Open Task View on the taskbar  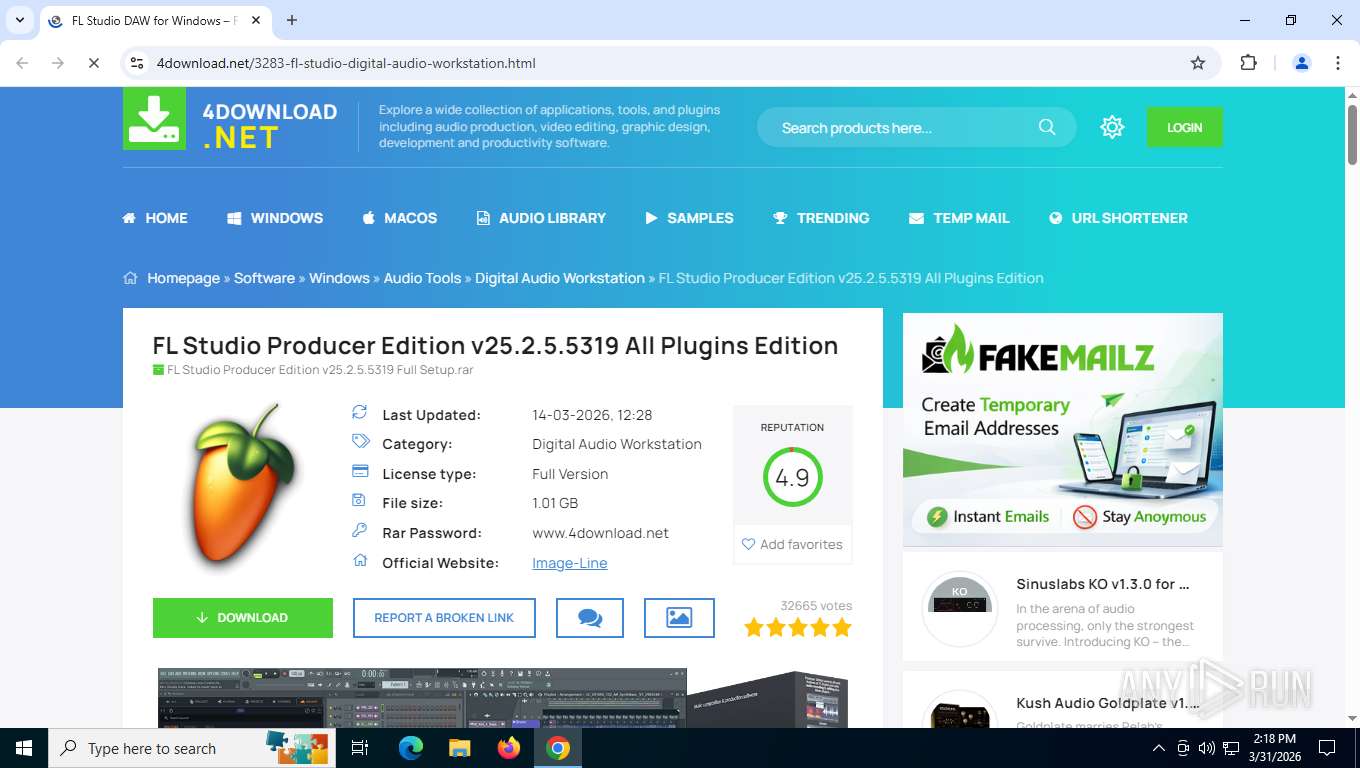(x=360, y=748)
